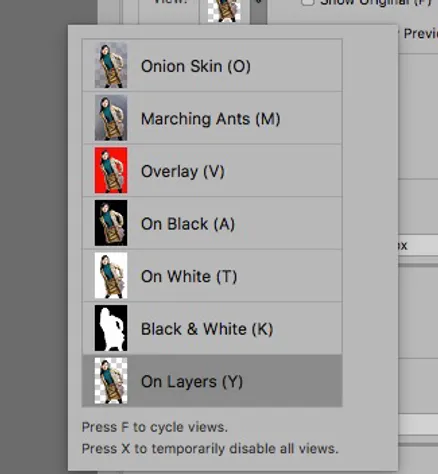
Task: Select On Layers (Y) view mode
Action: click(212, 381)
